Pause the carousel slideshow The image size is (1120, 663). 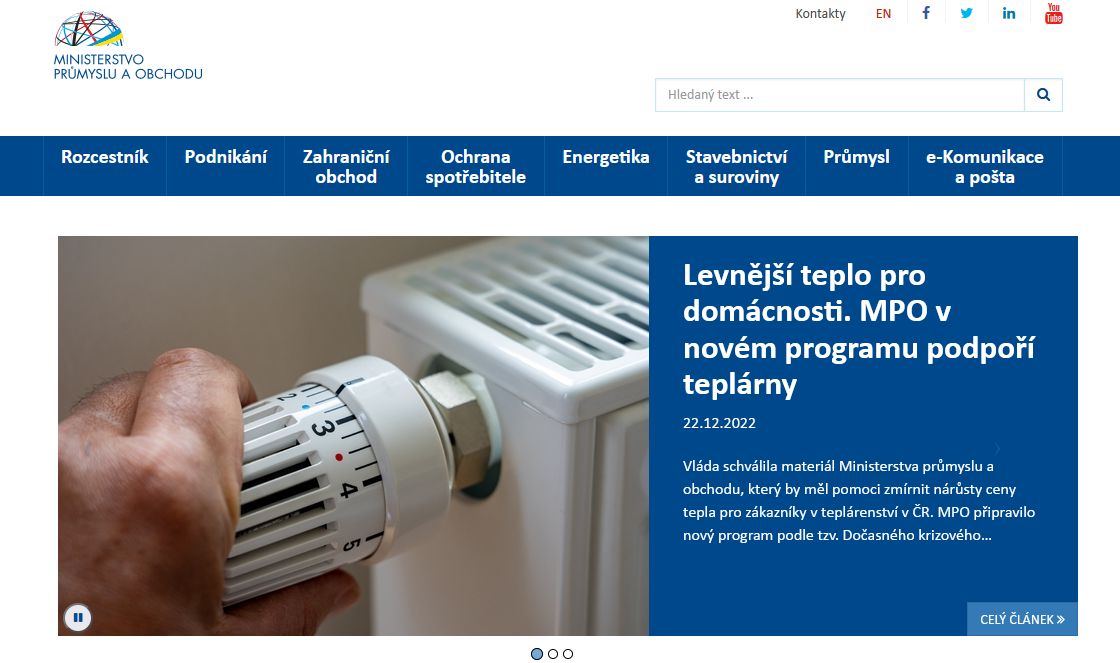click(x=78, y=617)
